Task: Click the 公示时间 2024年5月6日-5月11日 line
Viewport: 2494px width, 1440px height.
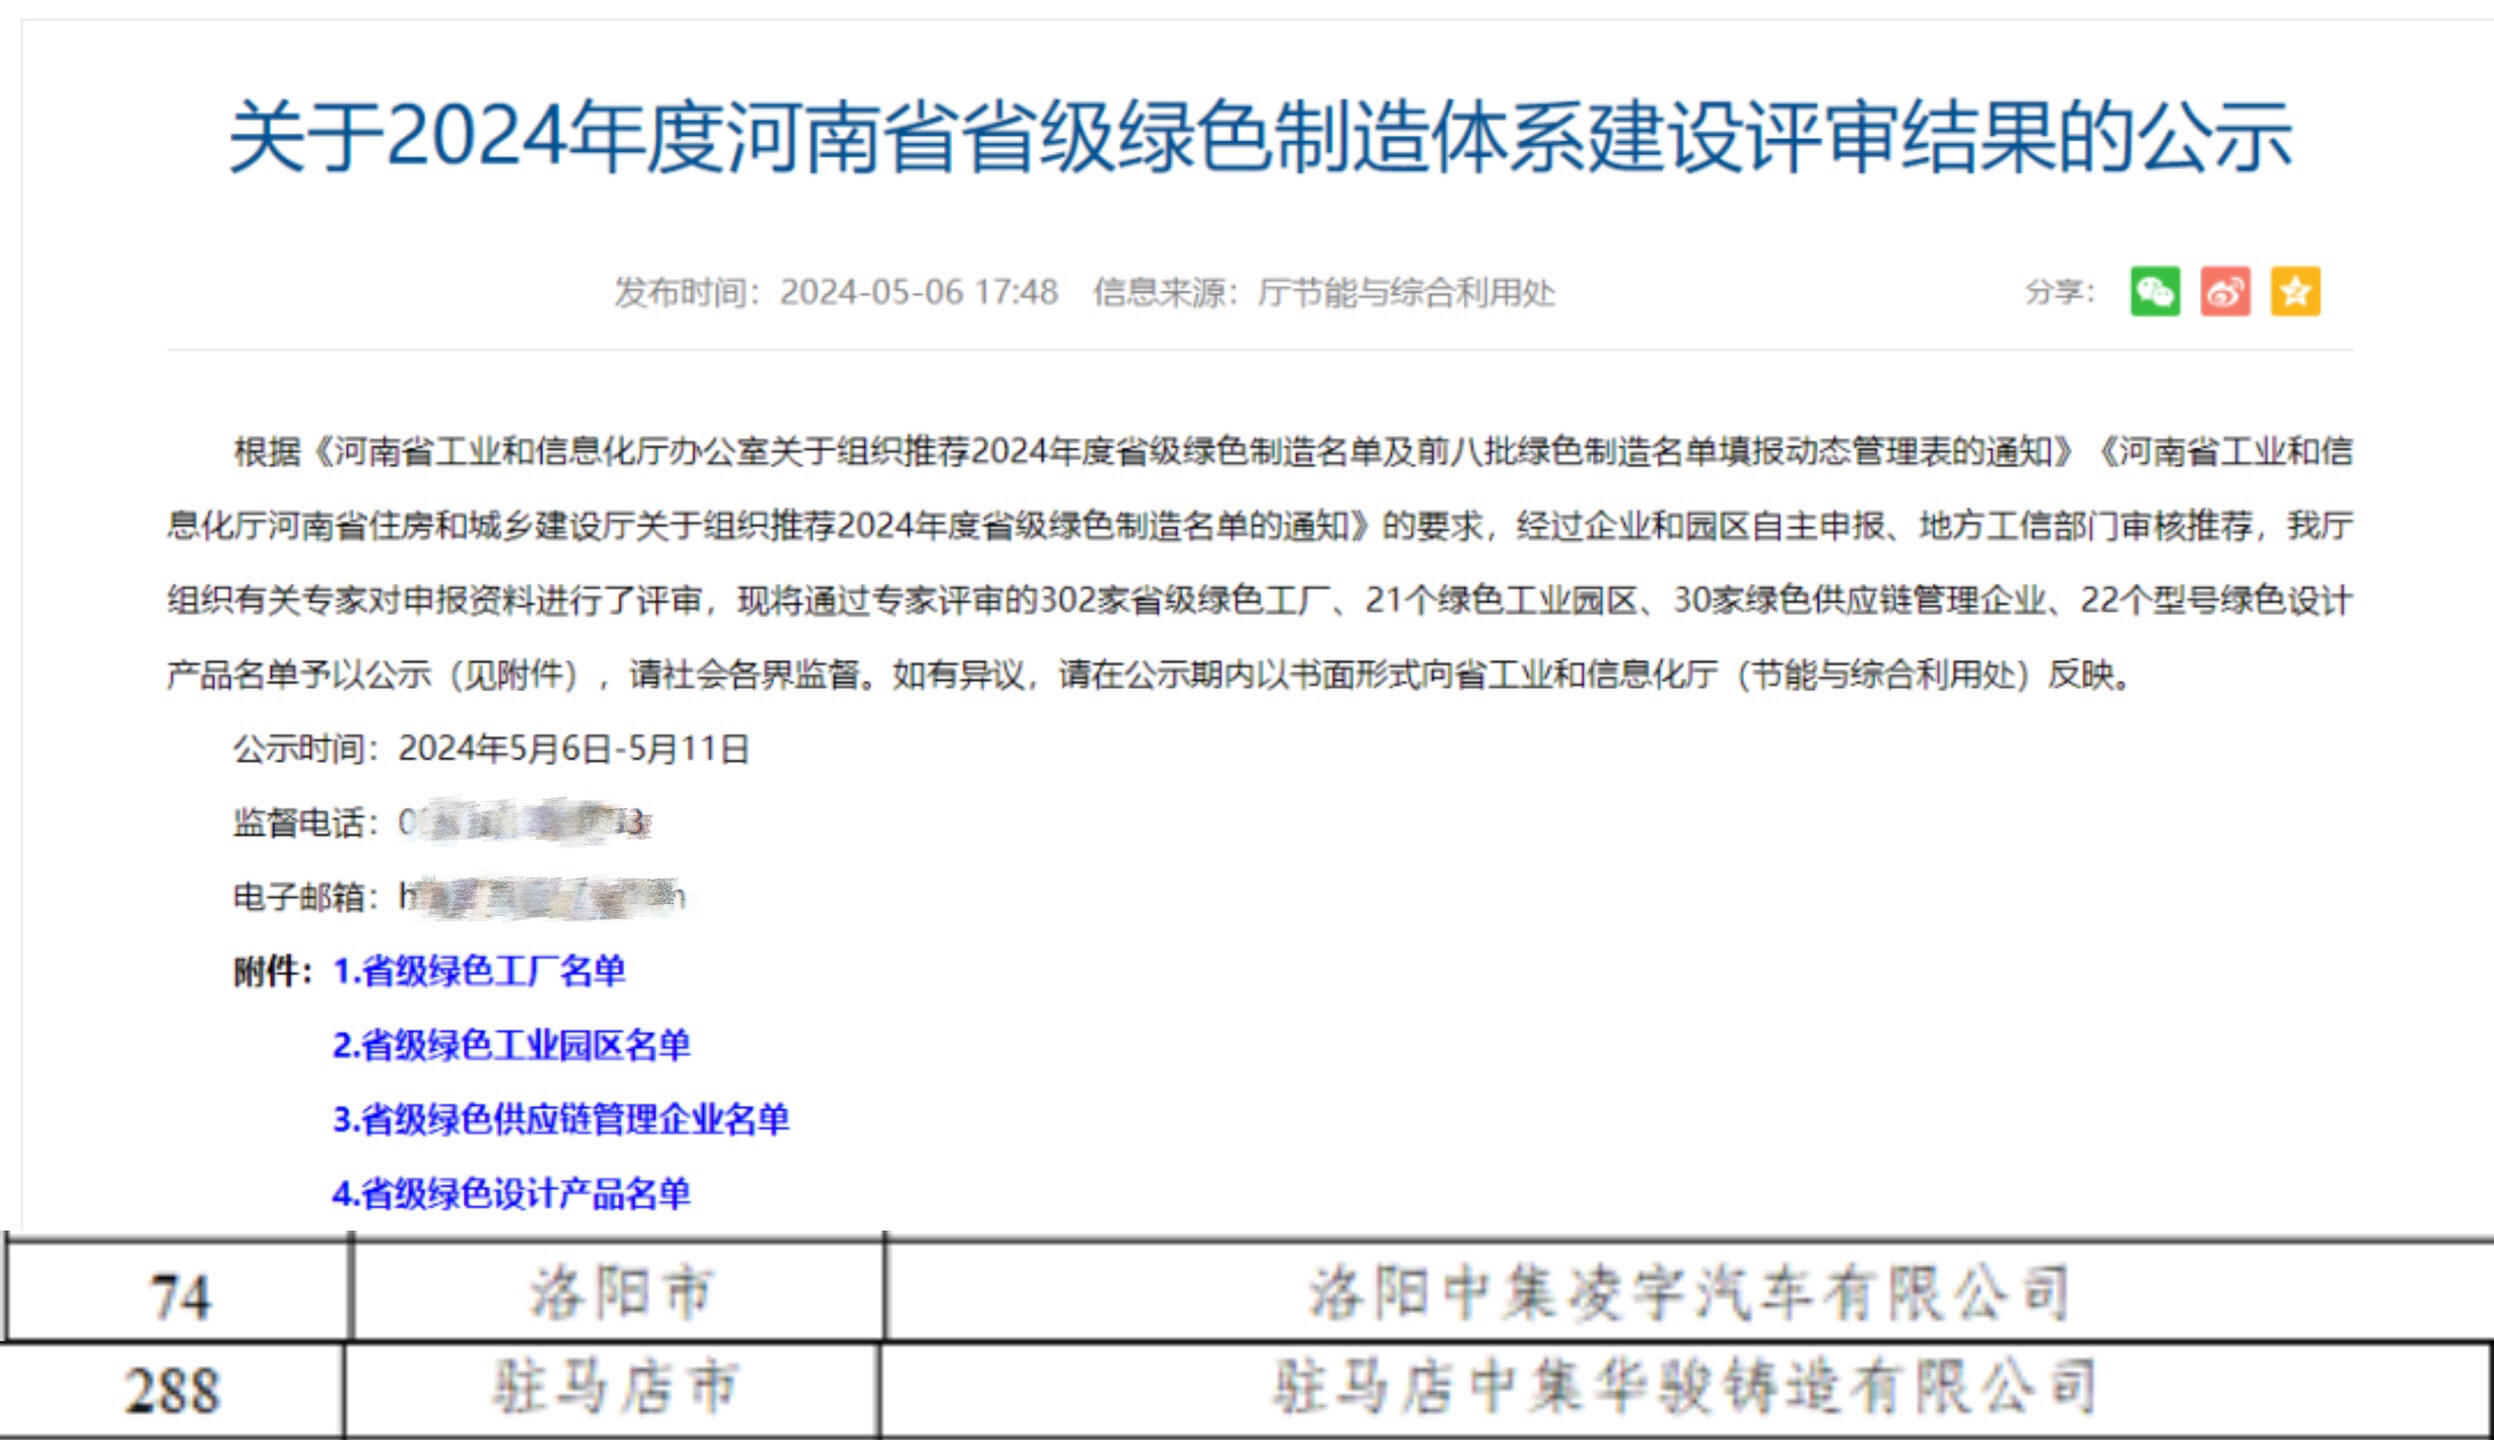Action: [x=491, y=749]
